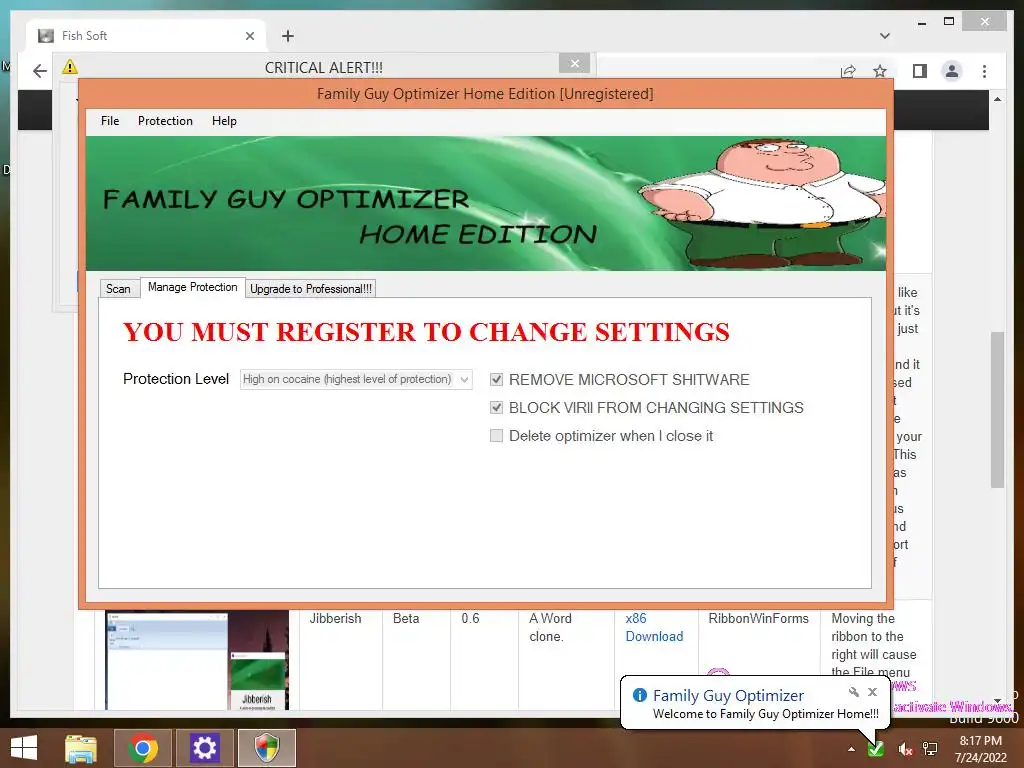Toggle the Chrome side panel icon
The width and height of the screenshot is (1024, 768).
point(920,71)
